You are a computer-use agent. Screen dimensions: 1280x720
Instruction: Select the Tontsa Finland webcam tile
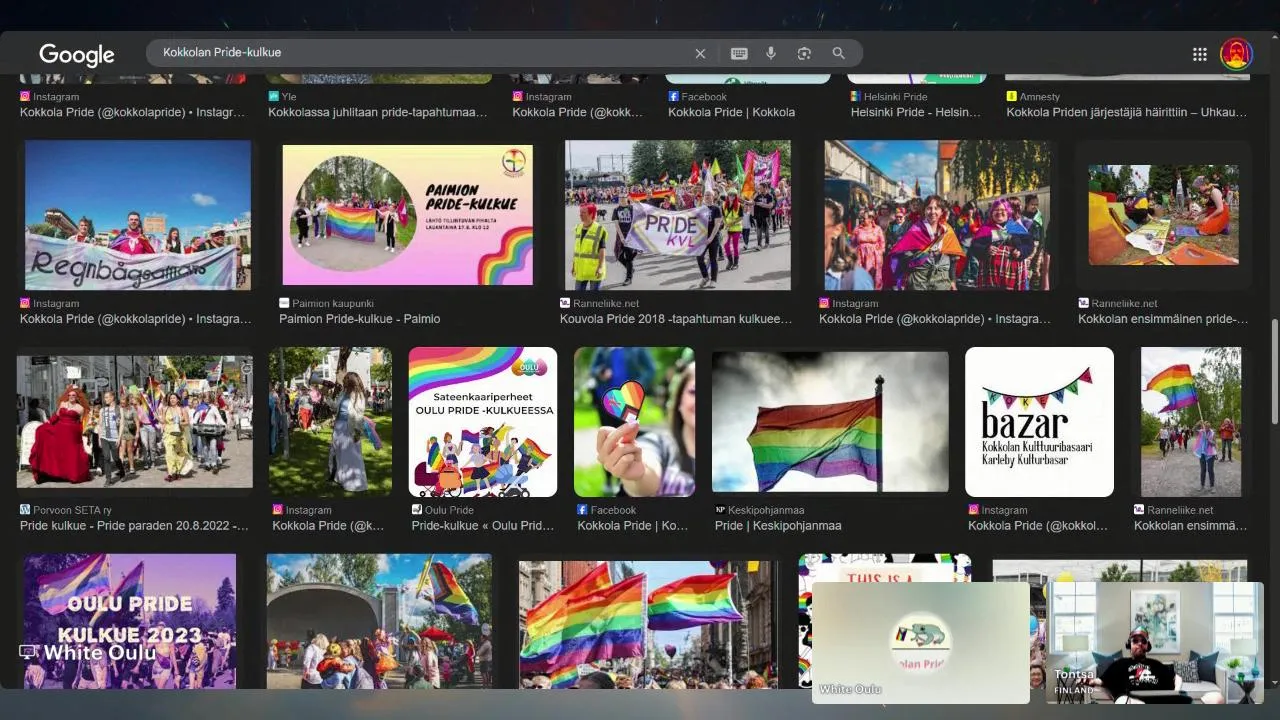pyautogui.click(x=1155, y=642)
